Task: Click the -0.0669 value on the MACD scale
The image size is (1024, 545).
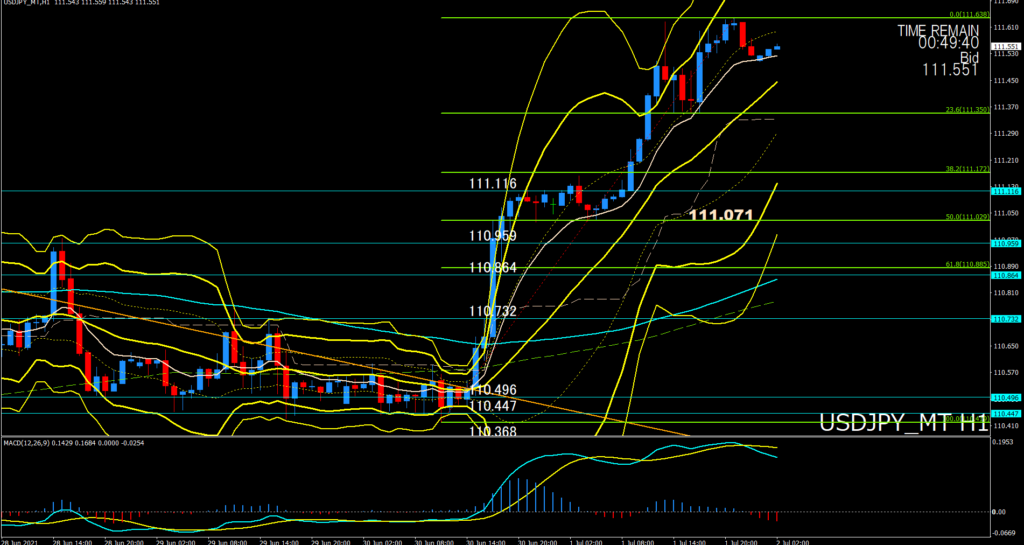Action: (1004, 533)
